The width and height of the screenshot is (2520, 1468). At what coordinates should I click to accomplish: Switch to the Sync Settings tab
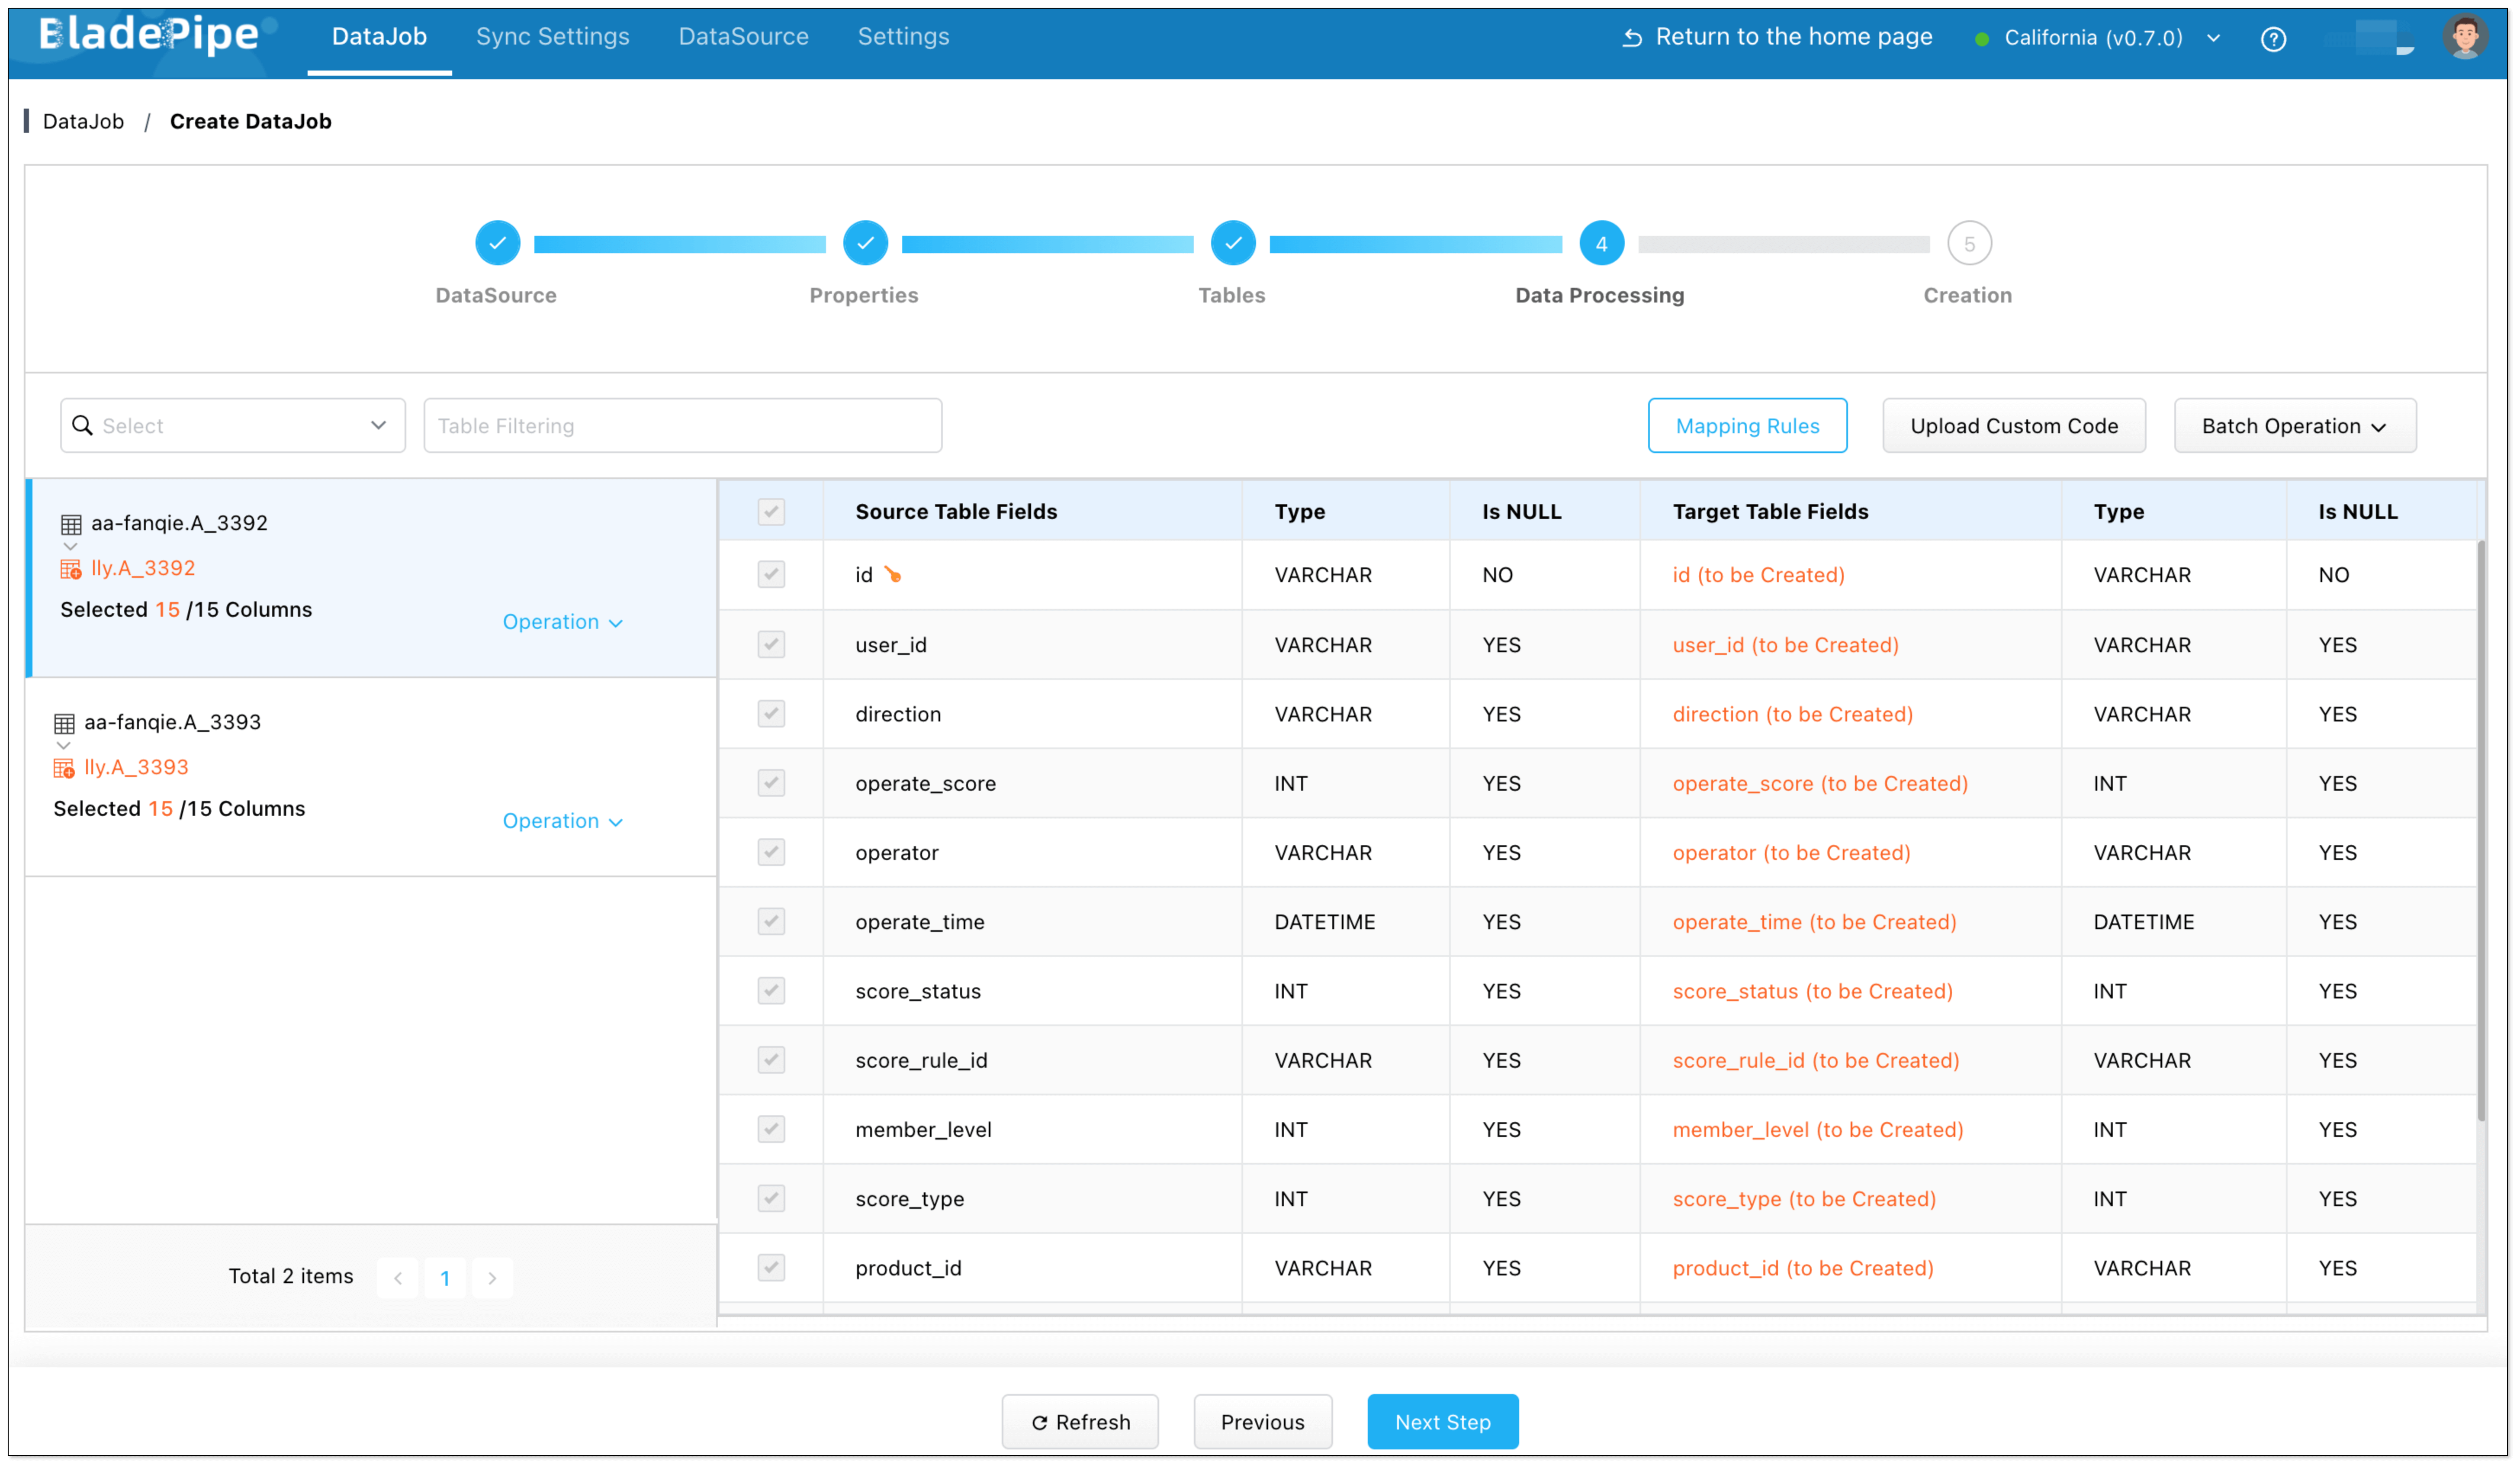(552, 37)
